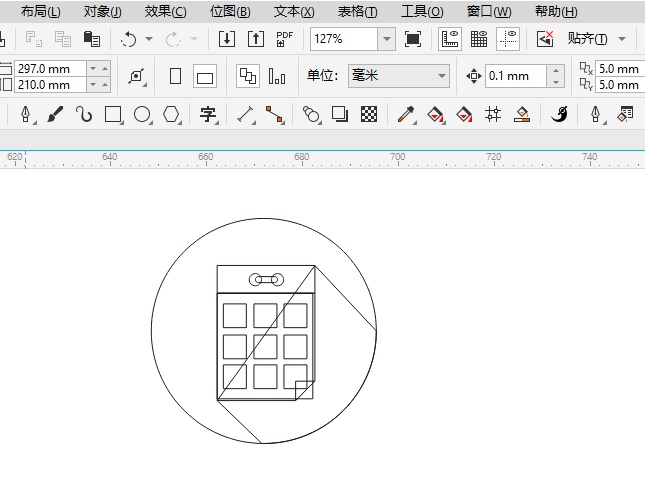
Task: Toggle show grid button
Action: (479, 39)
